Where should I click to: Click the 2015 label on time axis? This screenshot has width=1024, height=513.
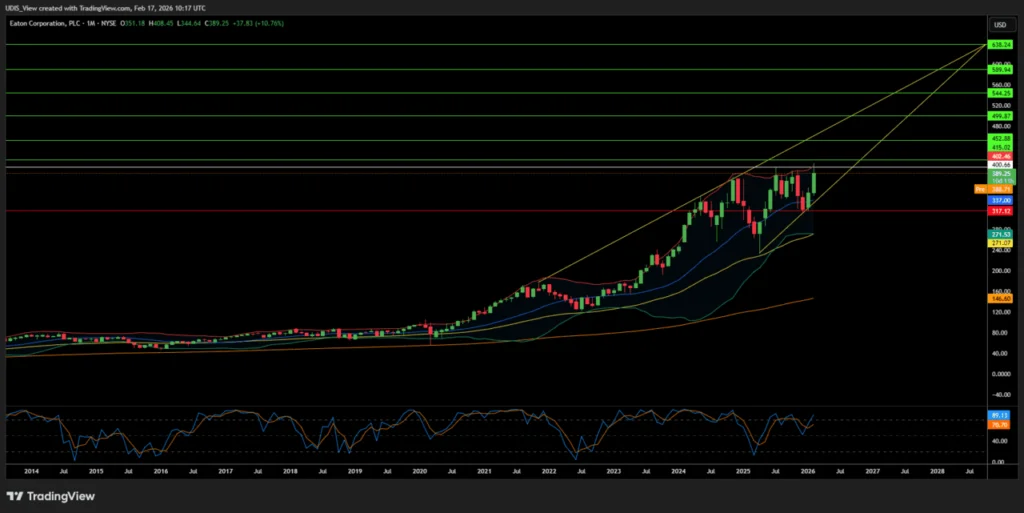(x=95, y=471)
